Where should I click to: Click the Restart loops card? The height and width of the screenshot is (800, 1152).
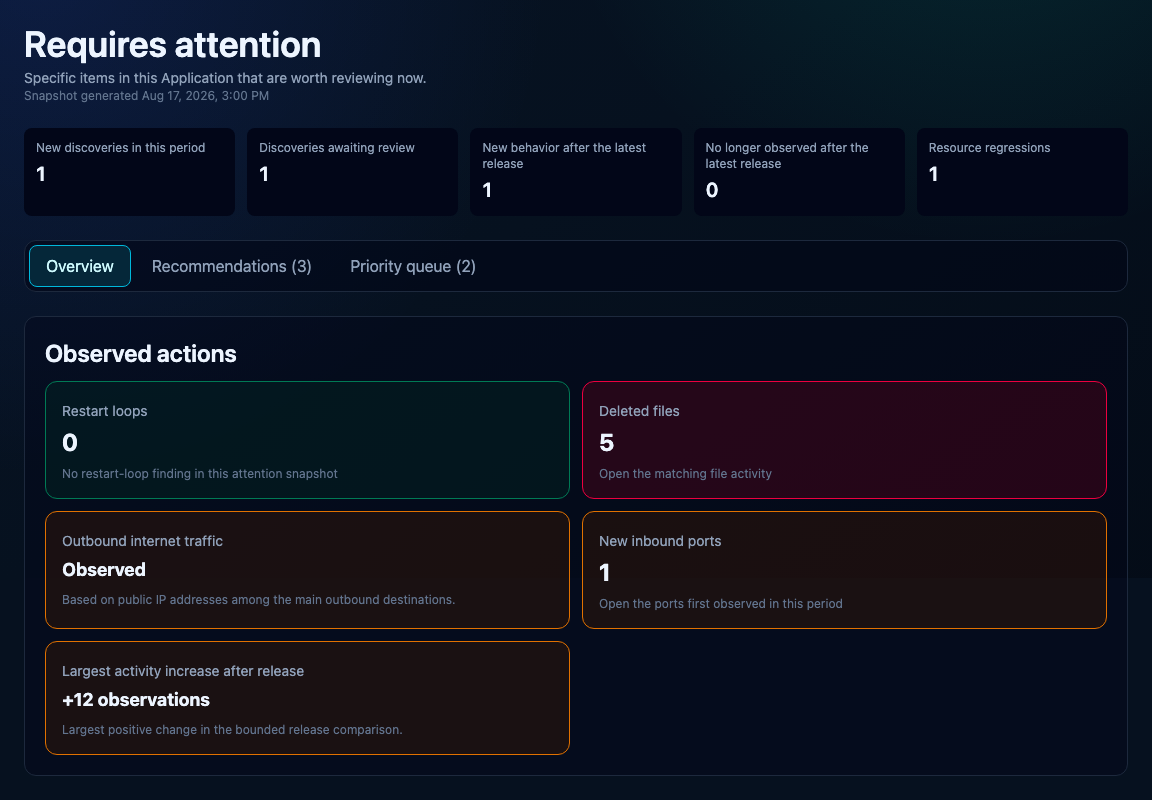click(x=307, y=440)
